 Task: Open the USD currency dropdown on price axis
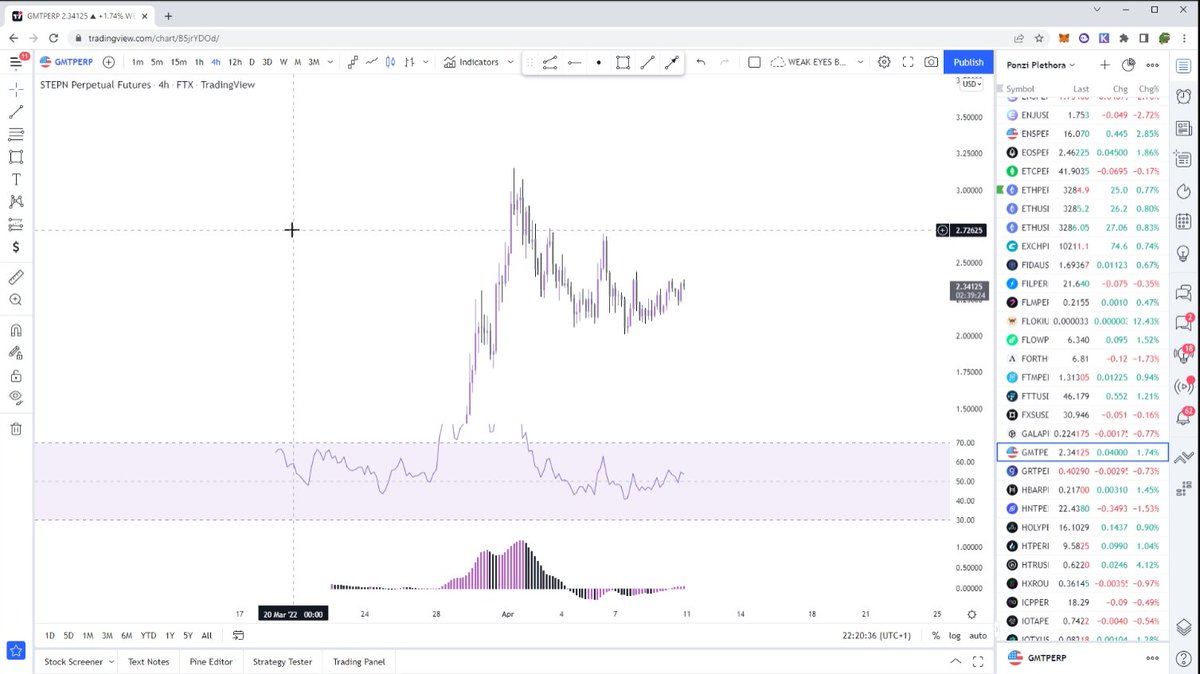point(971,84)
